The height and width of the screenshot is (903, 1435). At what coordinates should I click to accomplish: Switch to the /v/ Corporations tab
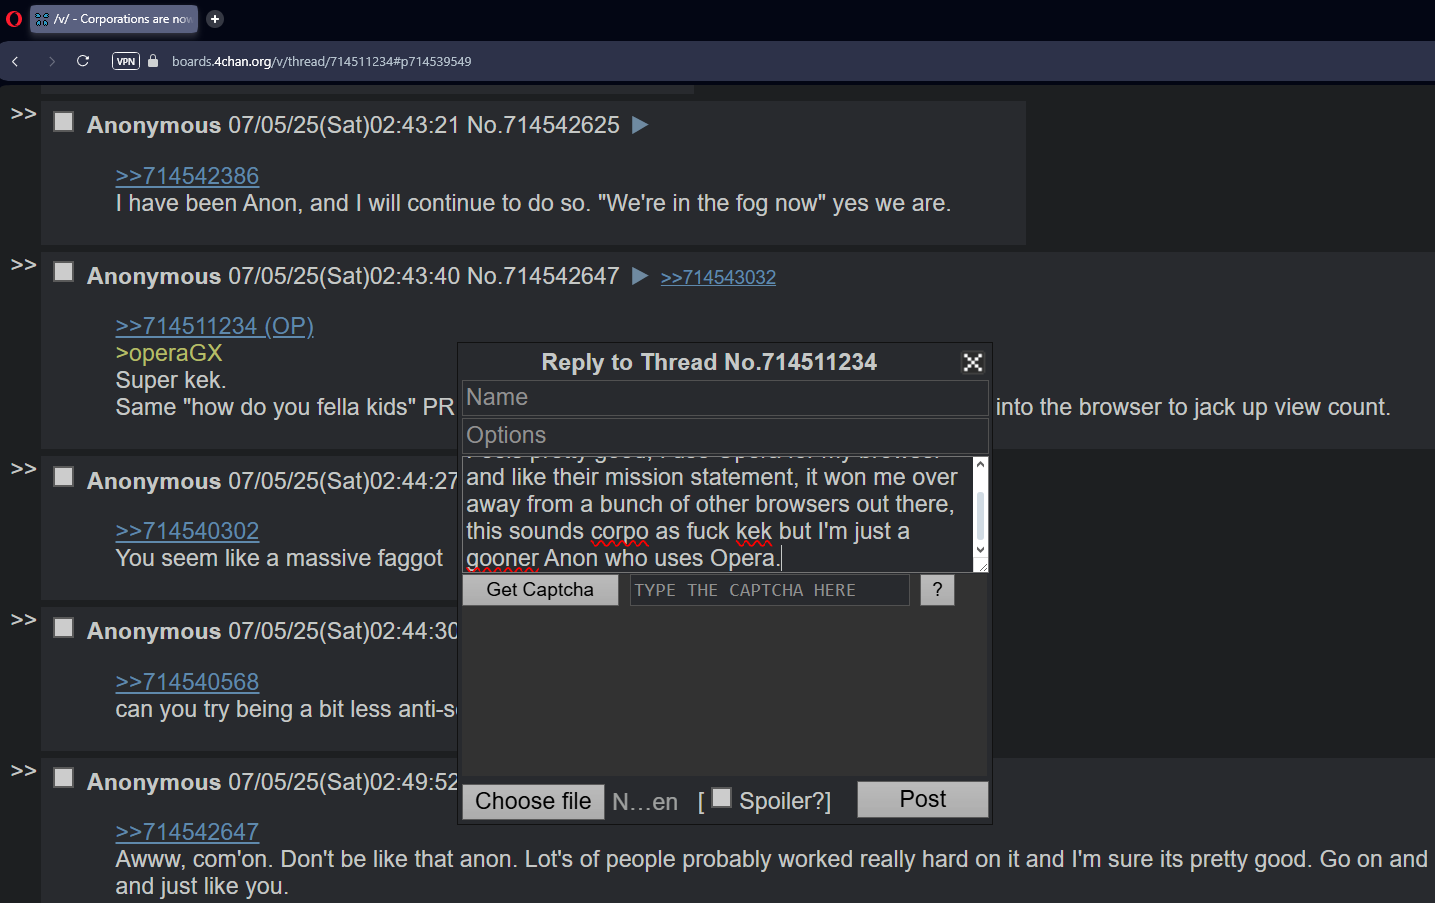[114, 19]
